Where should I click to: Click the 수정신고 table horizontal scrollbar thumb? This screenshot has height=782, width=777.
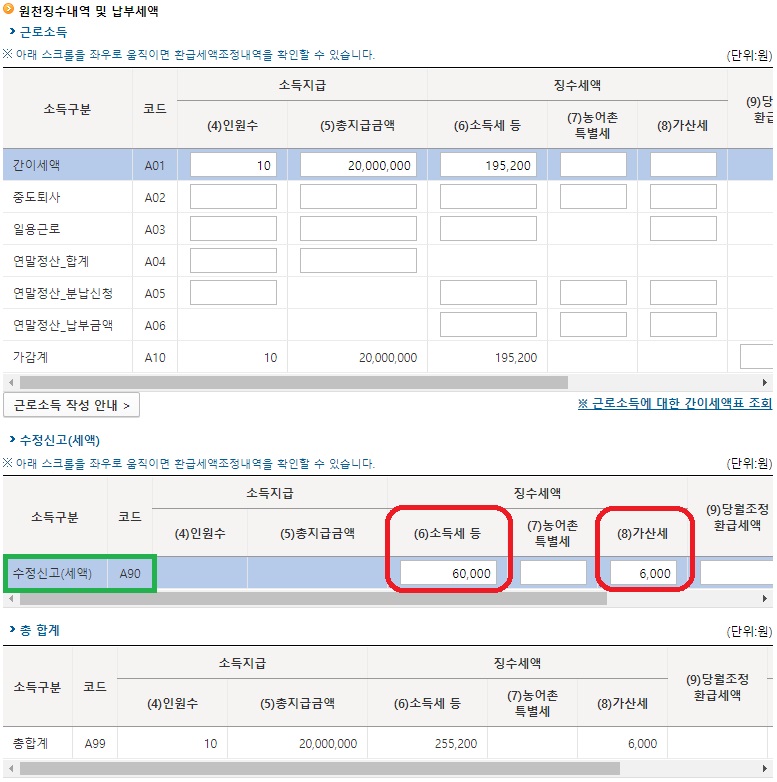(313, 598)
